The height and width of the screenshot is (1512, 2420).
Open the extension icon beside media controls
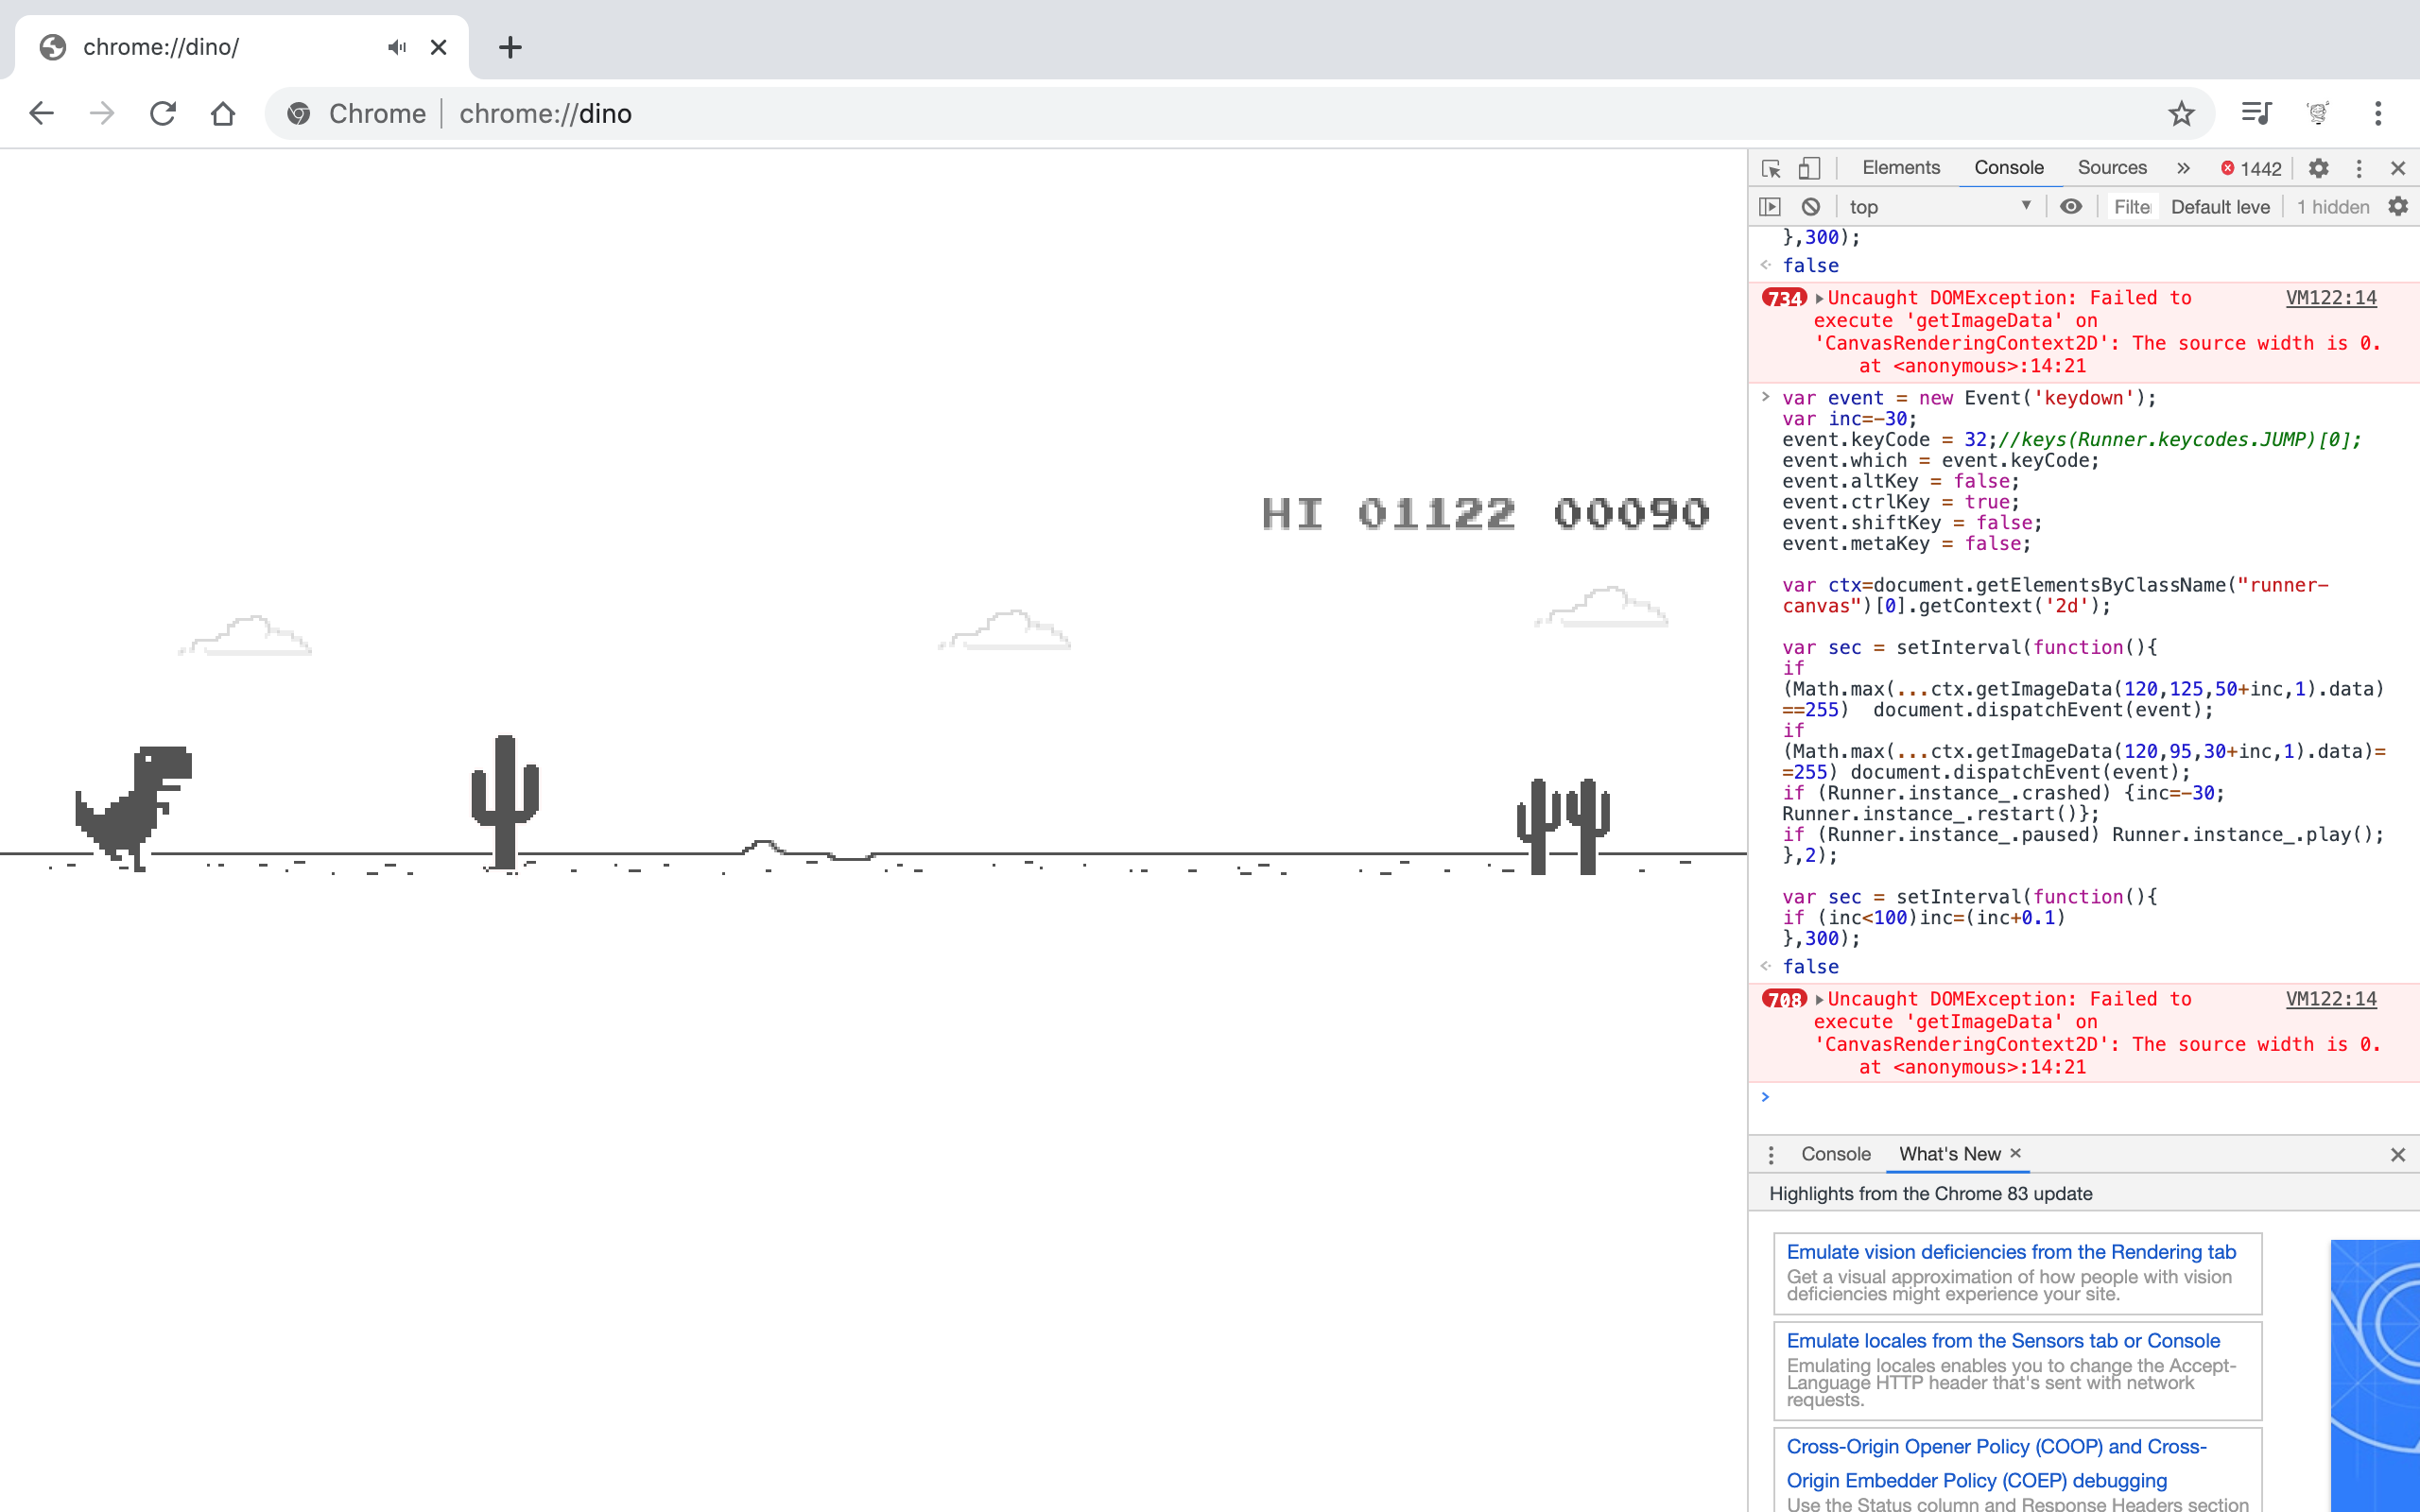(2318, 113)
